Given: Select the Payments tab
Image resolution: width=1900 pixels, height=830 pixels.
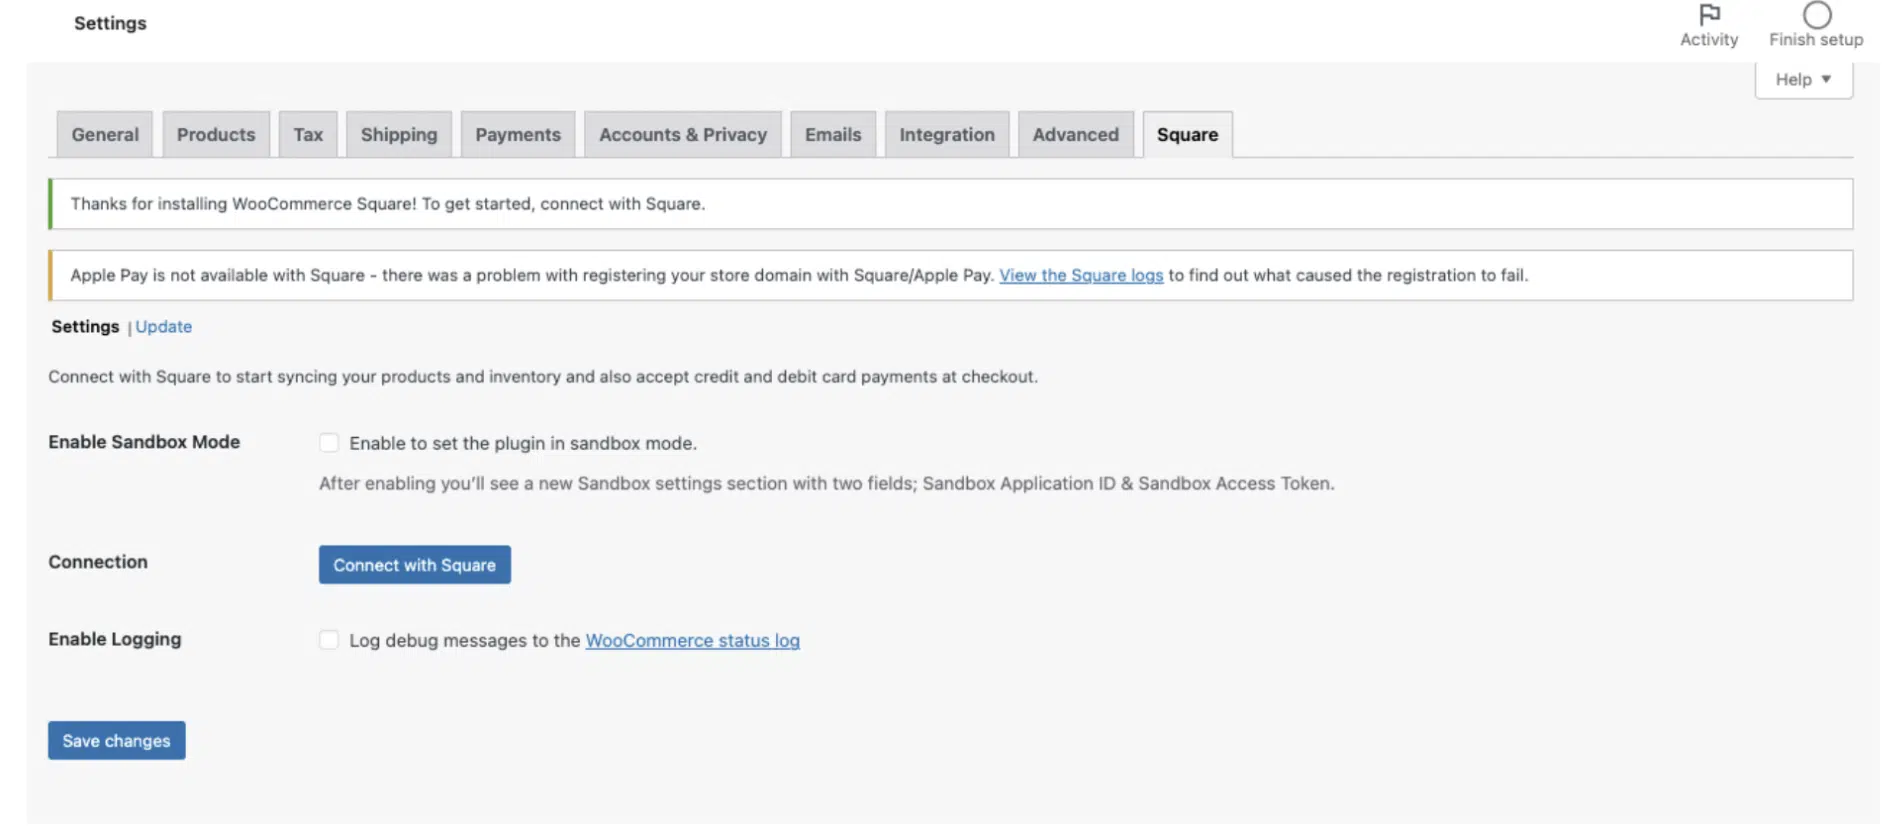Looking at the screenshot, I should coord(518,135).
